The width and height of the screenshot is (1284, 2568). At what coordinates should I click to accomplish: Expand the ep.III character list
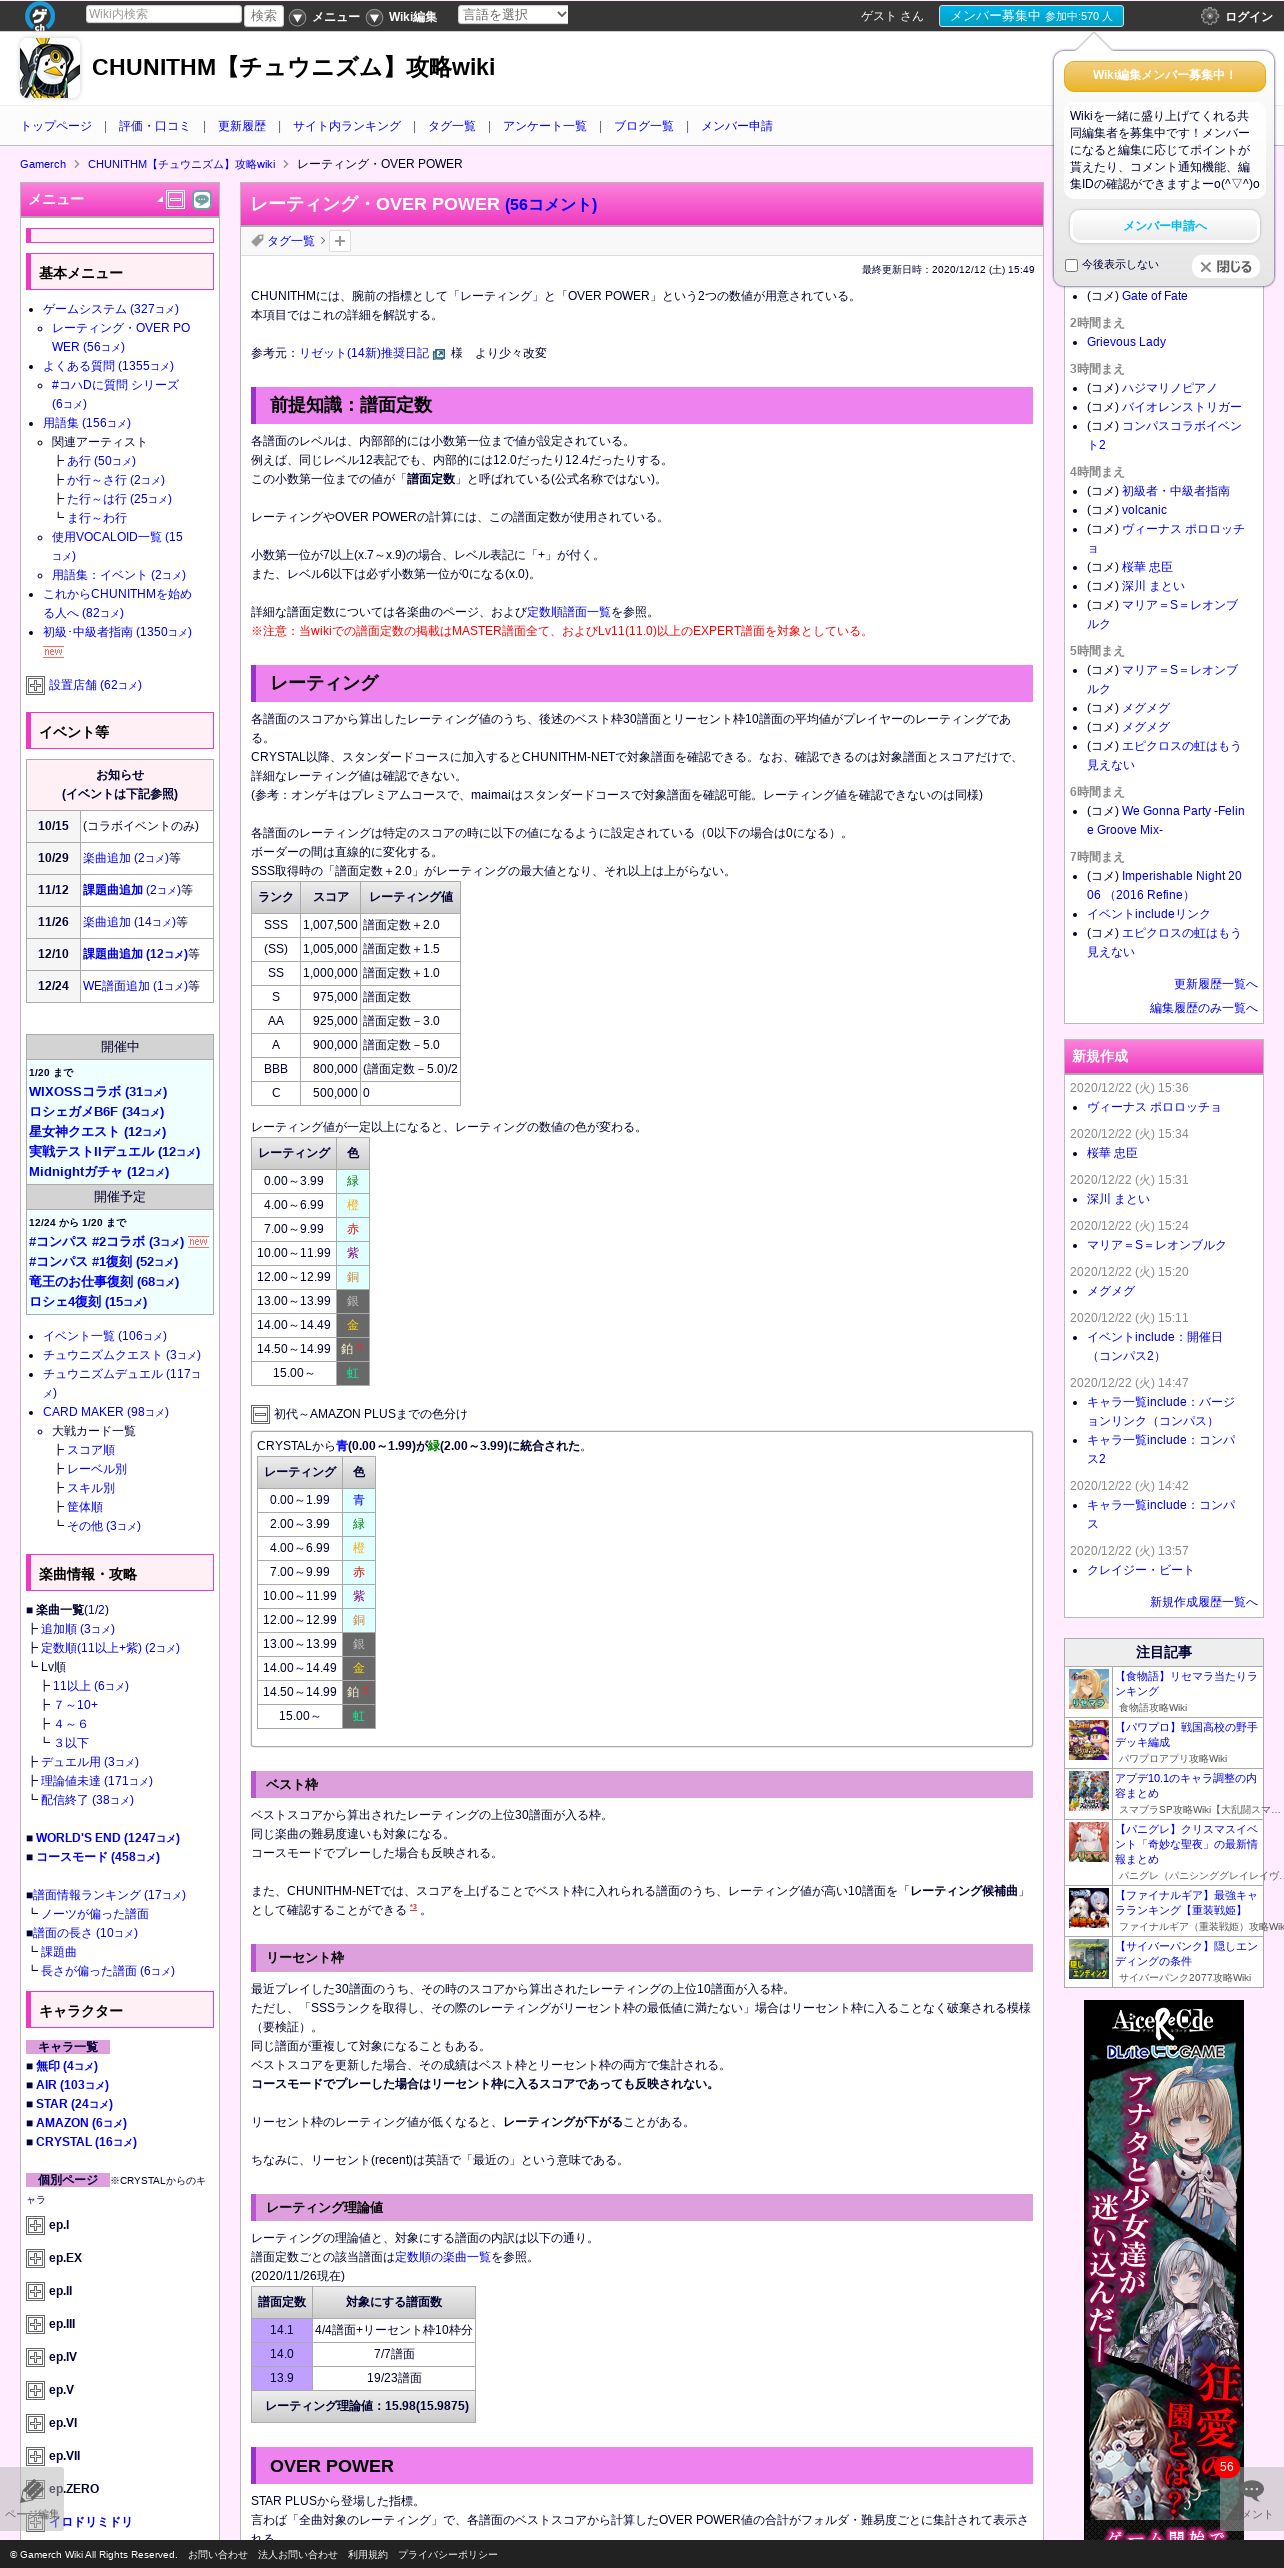pyautogui.click(x=35, y=2324)
